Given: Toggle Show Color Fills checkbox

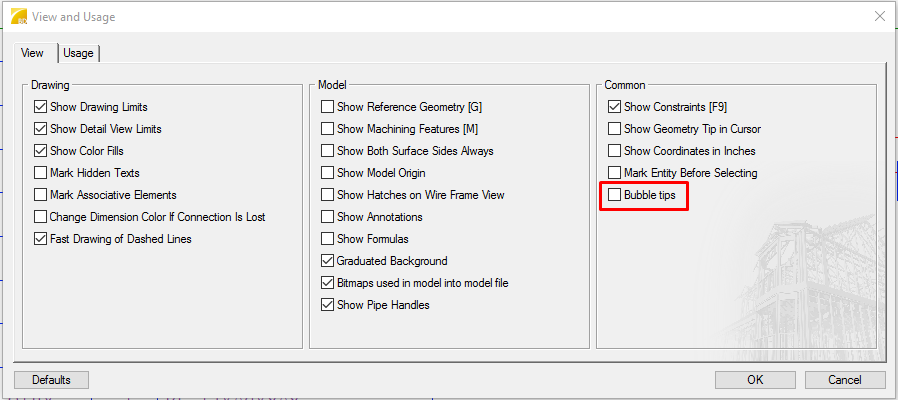Looking at the screenshot, I should 41,151.
